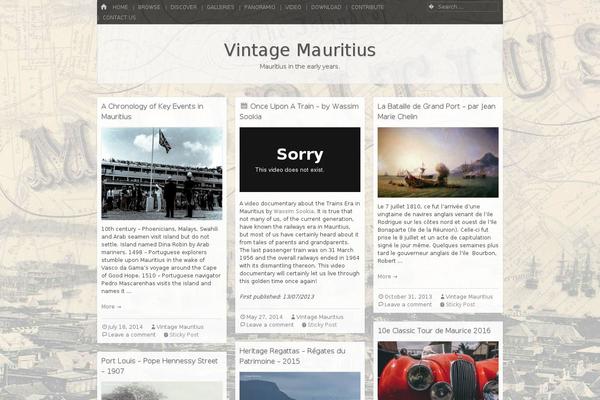
Task: Click the Heritage Regattas mountain photo thumbnail
Action: pos(300,386)
